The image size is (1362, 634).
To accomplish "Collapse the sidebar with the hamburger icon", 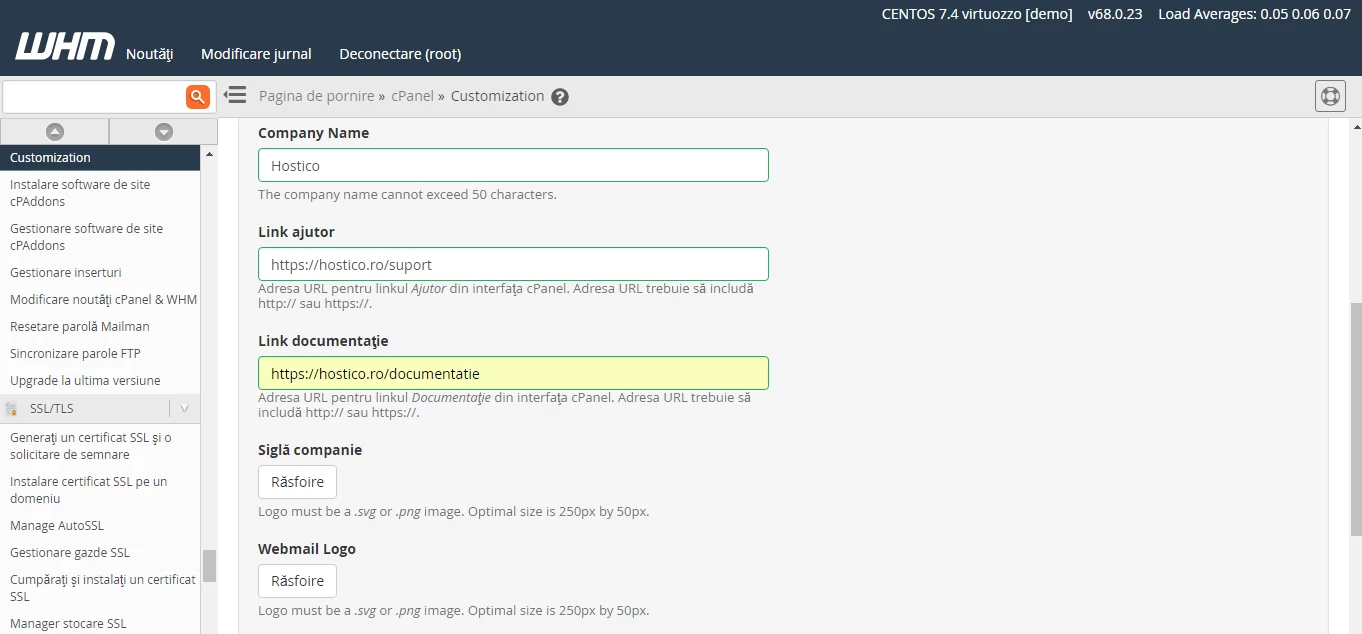I will pos(234,94).
